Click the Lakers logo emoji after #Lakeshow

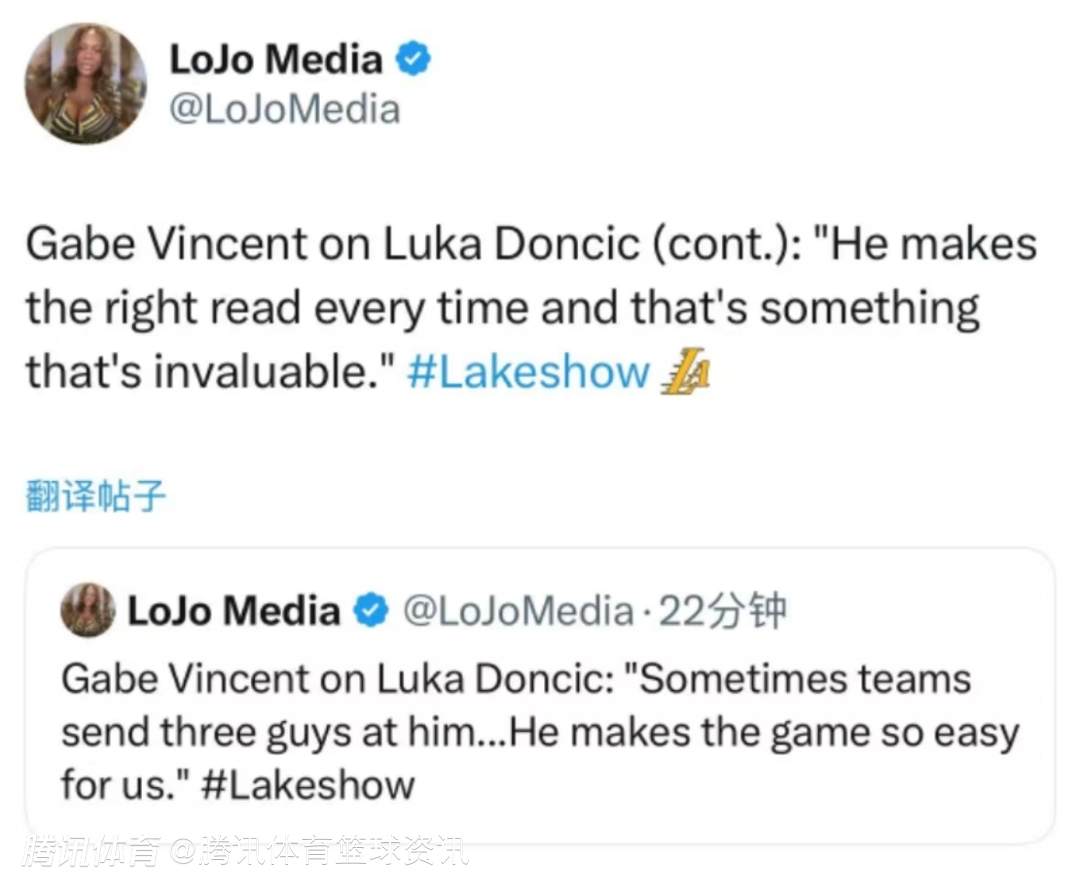click(686, 373)
